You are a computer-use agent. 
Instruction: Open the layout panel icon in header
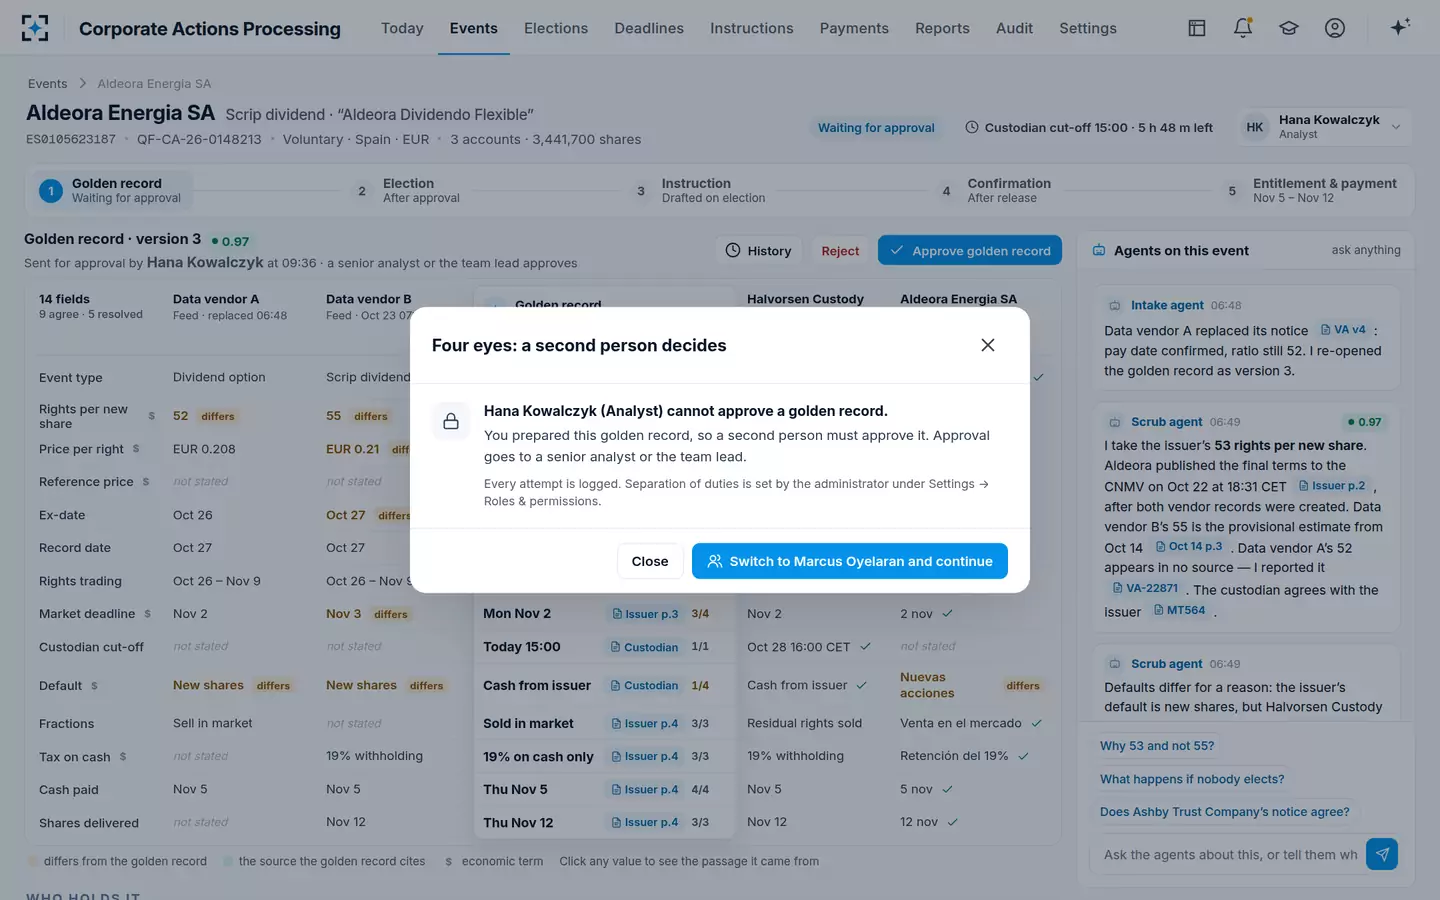point(1197,28)
